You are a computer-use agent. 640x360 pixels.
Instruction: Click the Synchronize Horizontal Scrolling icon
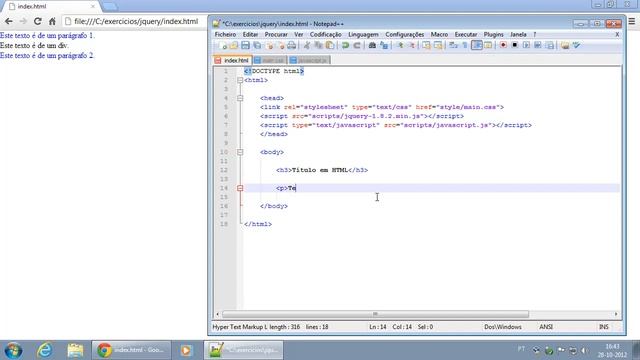pos(438,45)
